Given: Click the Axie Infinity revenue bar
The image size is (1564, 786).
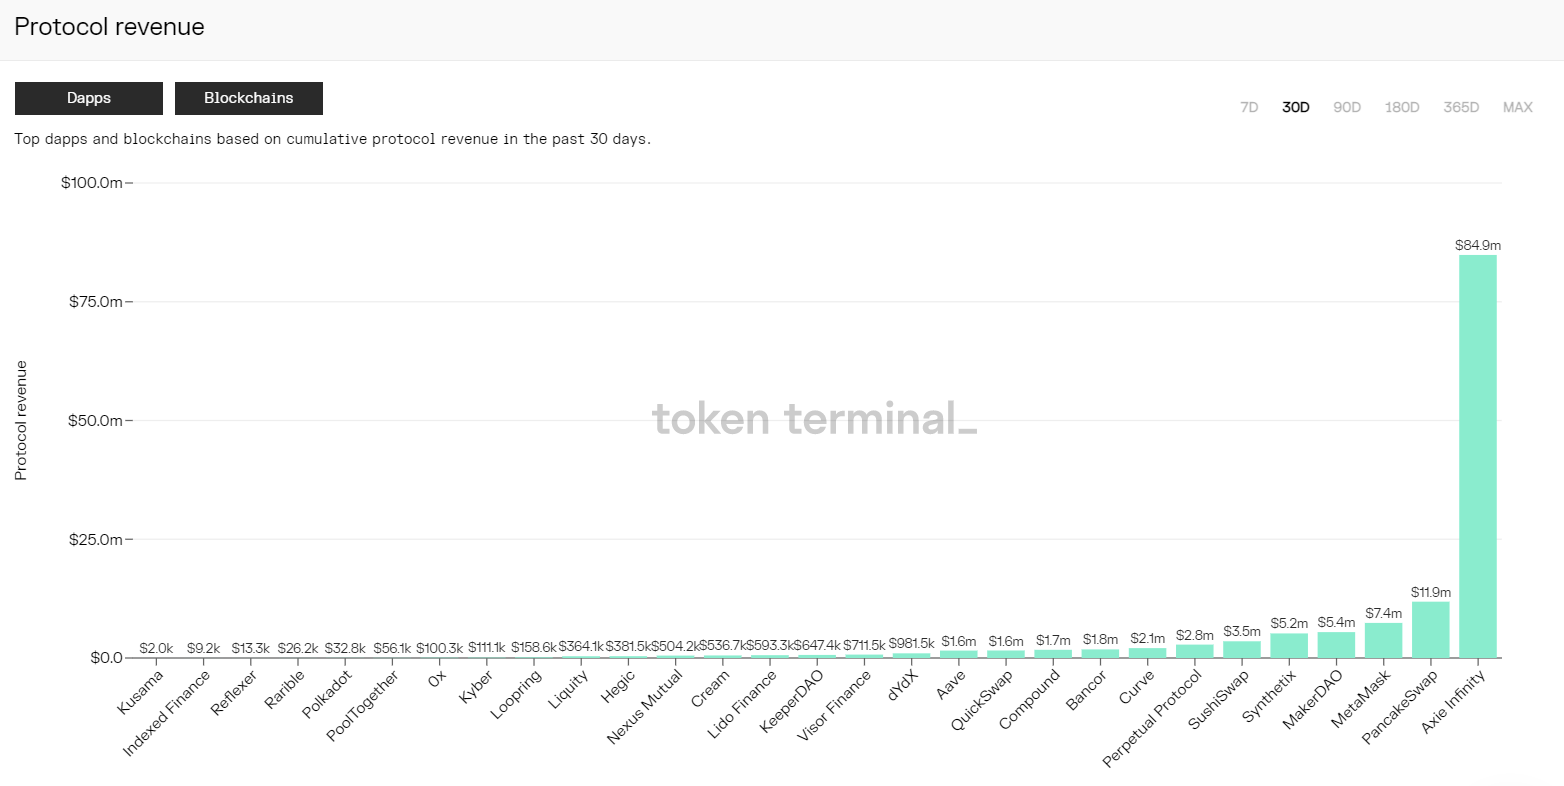Looking at the screenshot, I should (x=1478, y=456).
